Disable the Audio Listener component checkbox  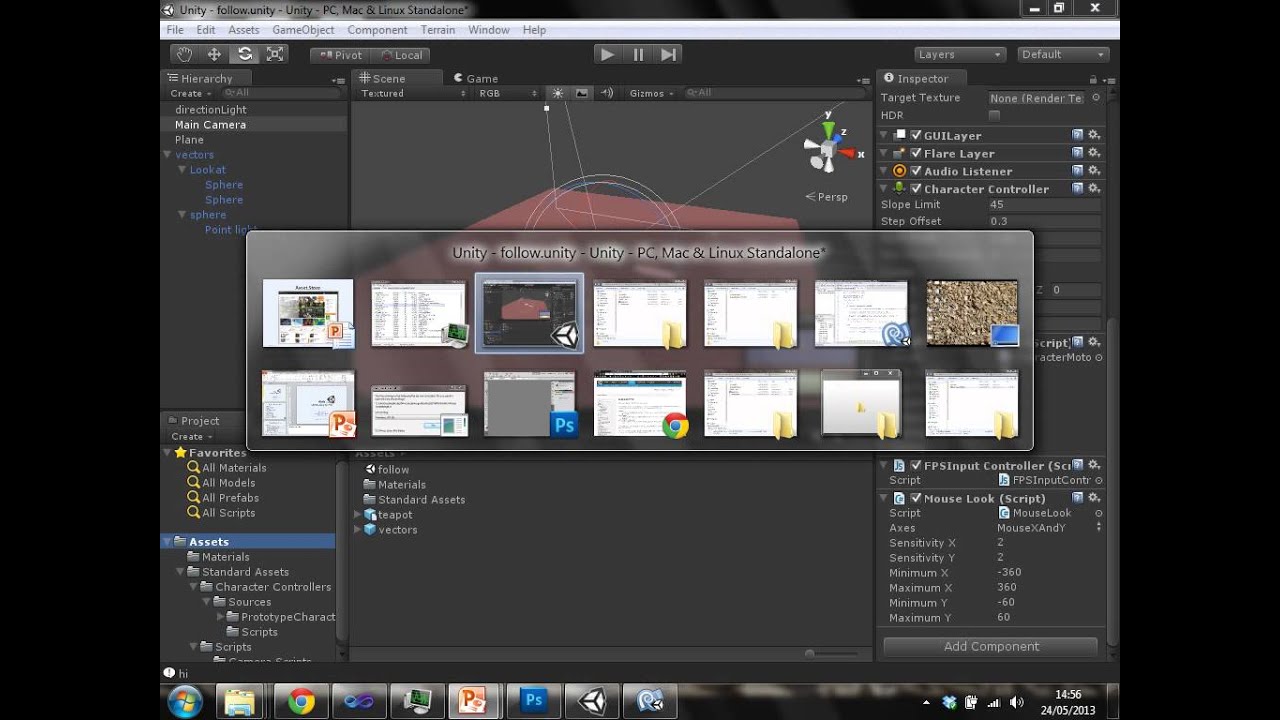click(x=916, y=171)
